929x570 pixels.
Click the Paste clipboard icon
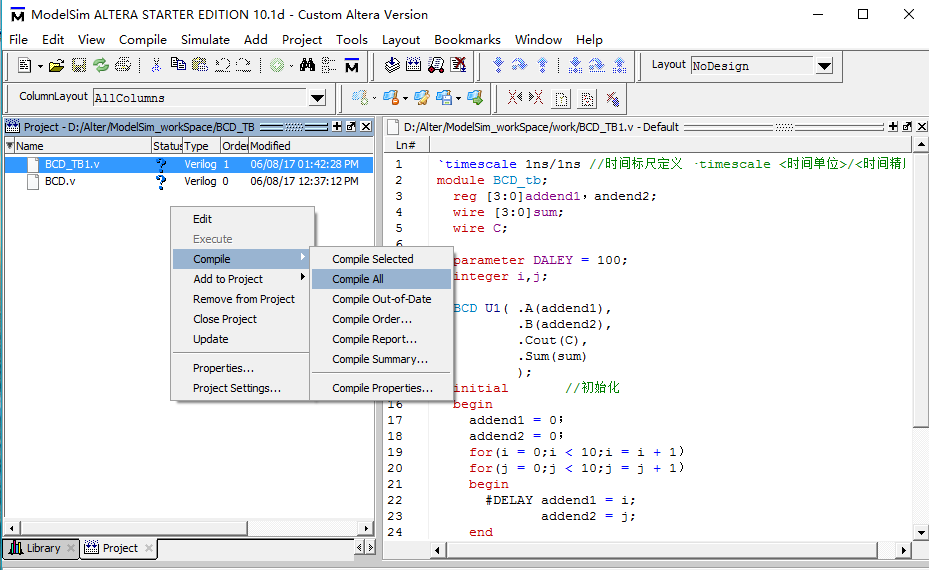(x=200, y=65)
